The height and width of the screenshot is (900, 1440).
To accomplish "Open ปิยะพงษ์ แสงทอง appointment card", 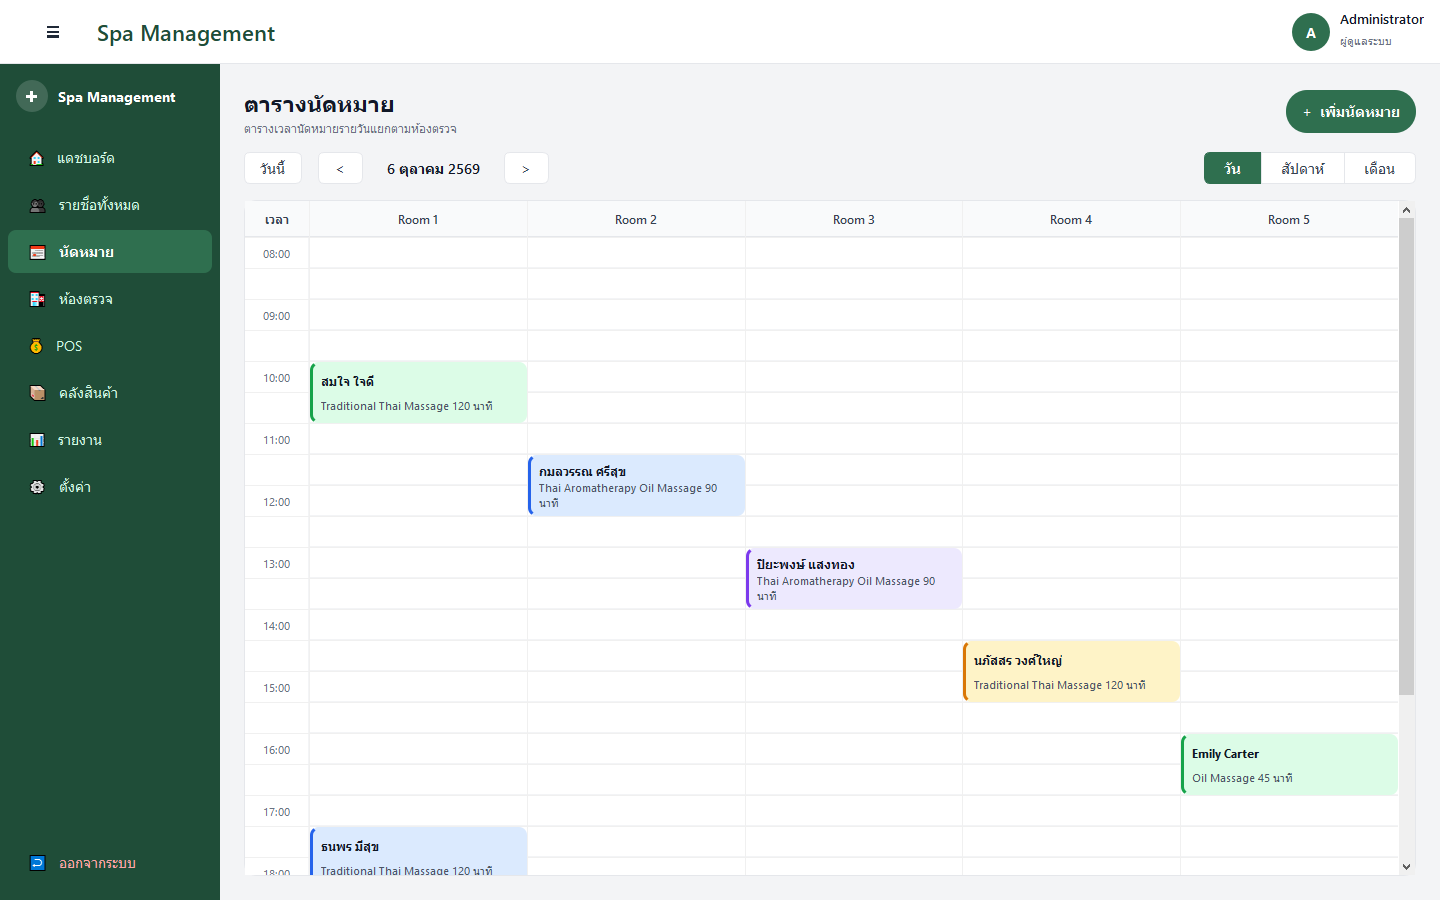I will 854,578.
